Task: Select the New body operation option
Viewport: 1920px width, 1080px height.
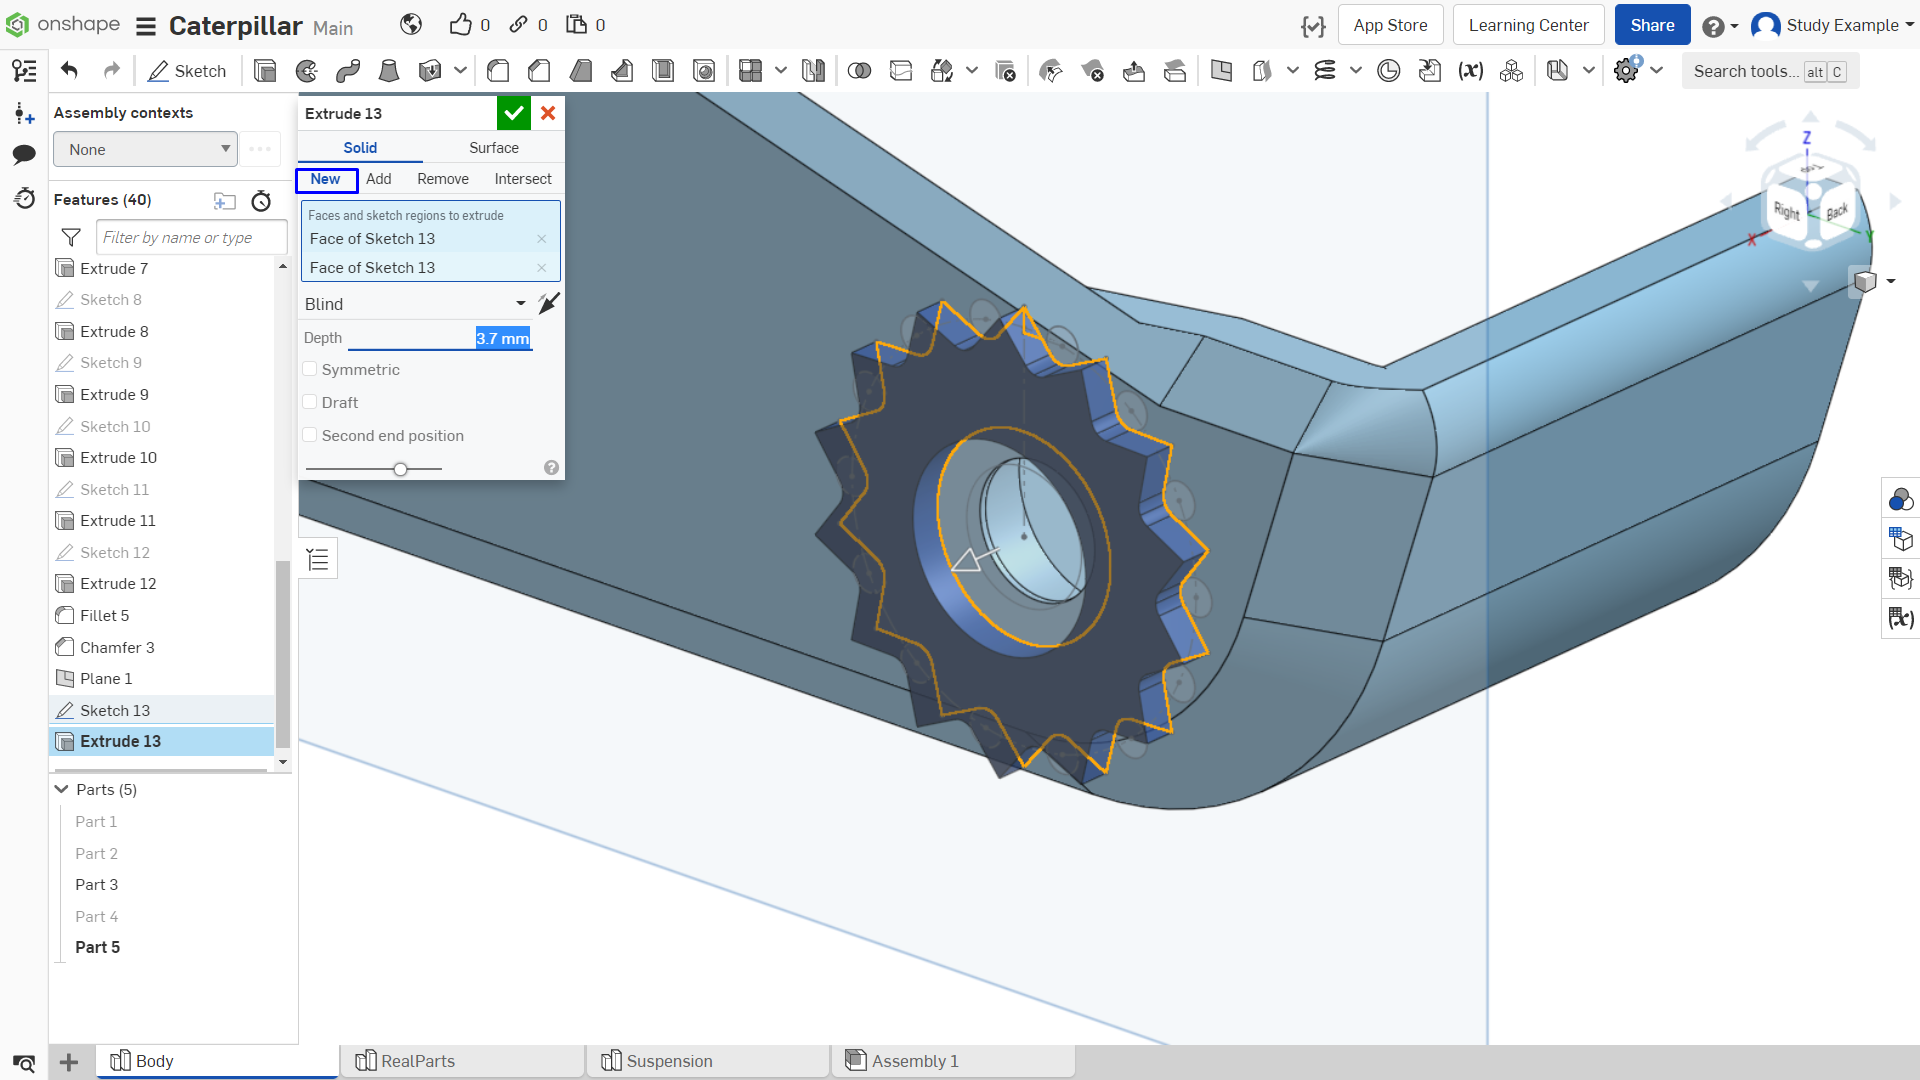Action: [x=326, y=179]
